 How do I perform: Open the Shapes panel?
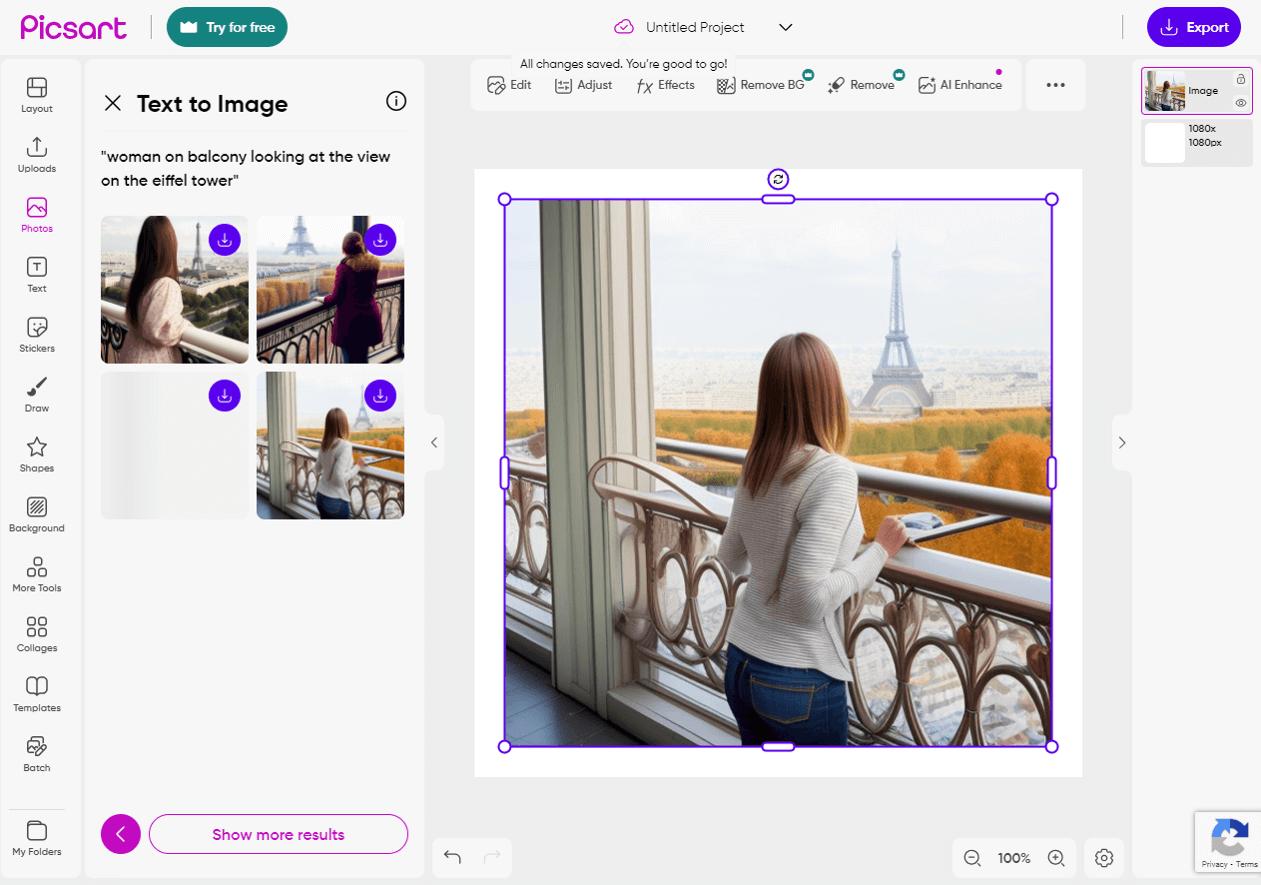click(36, 453)
